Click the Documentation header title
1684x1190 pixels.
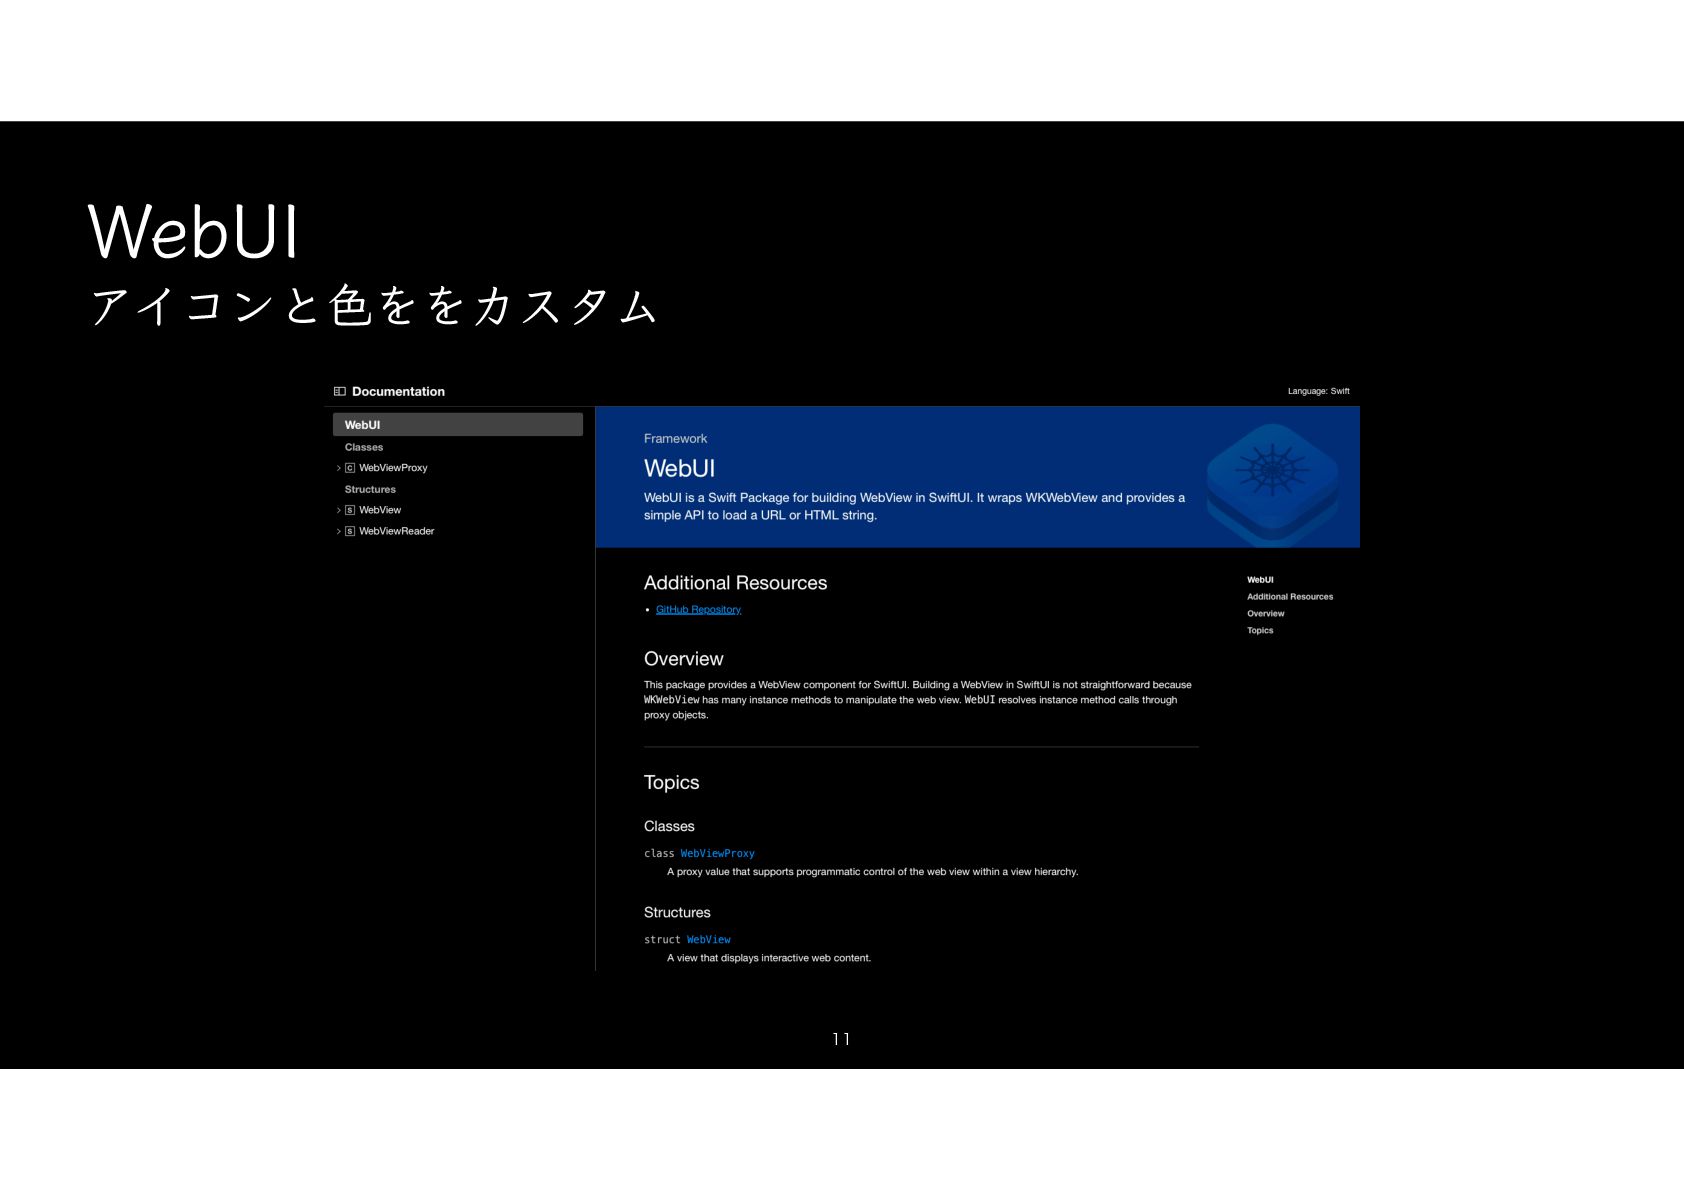[x=398, y=391]
